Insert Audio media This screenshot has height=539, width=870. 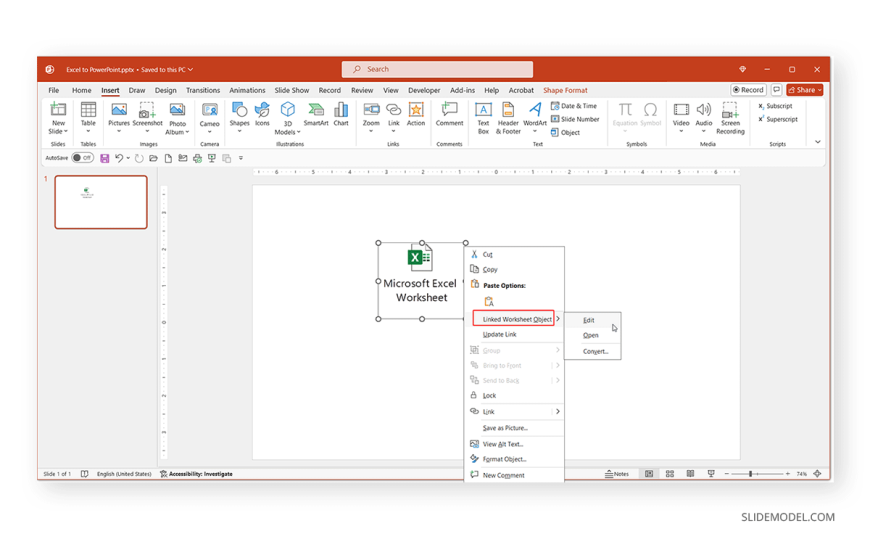click(704, 118)
